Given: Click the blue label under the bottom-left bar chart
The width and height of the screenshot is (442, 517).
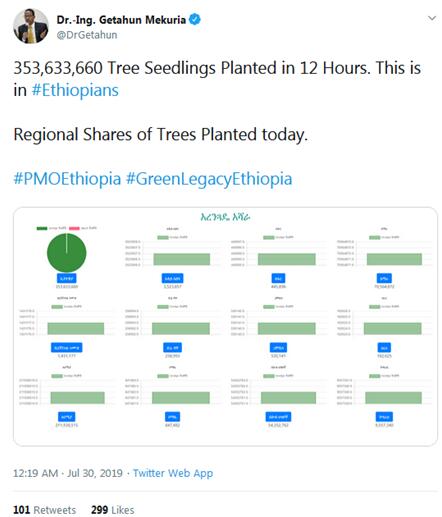Looking at the screenshot, I should coord(67,417).
